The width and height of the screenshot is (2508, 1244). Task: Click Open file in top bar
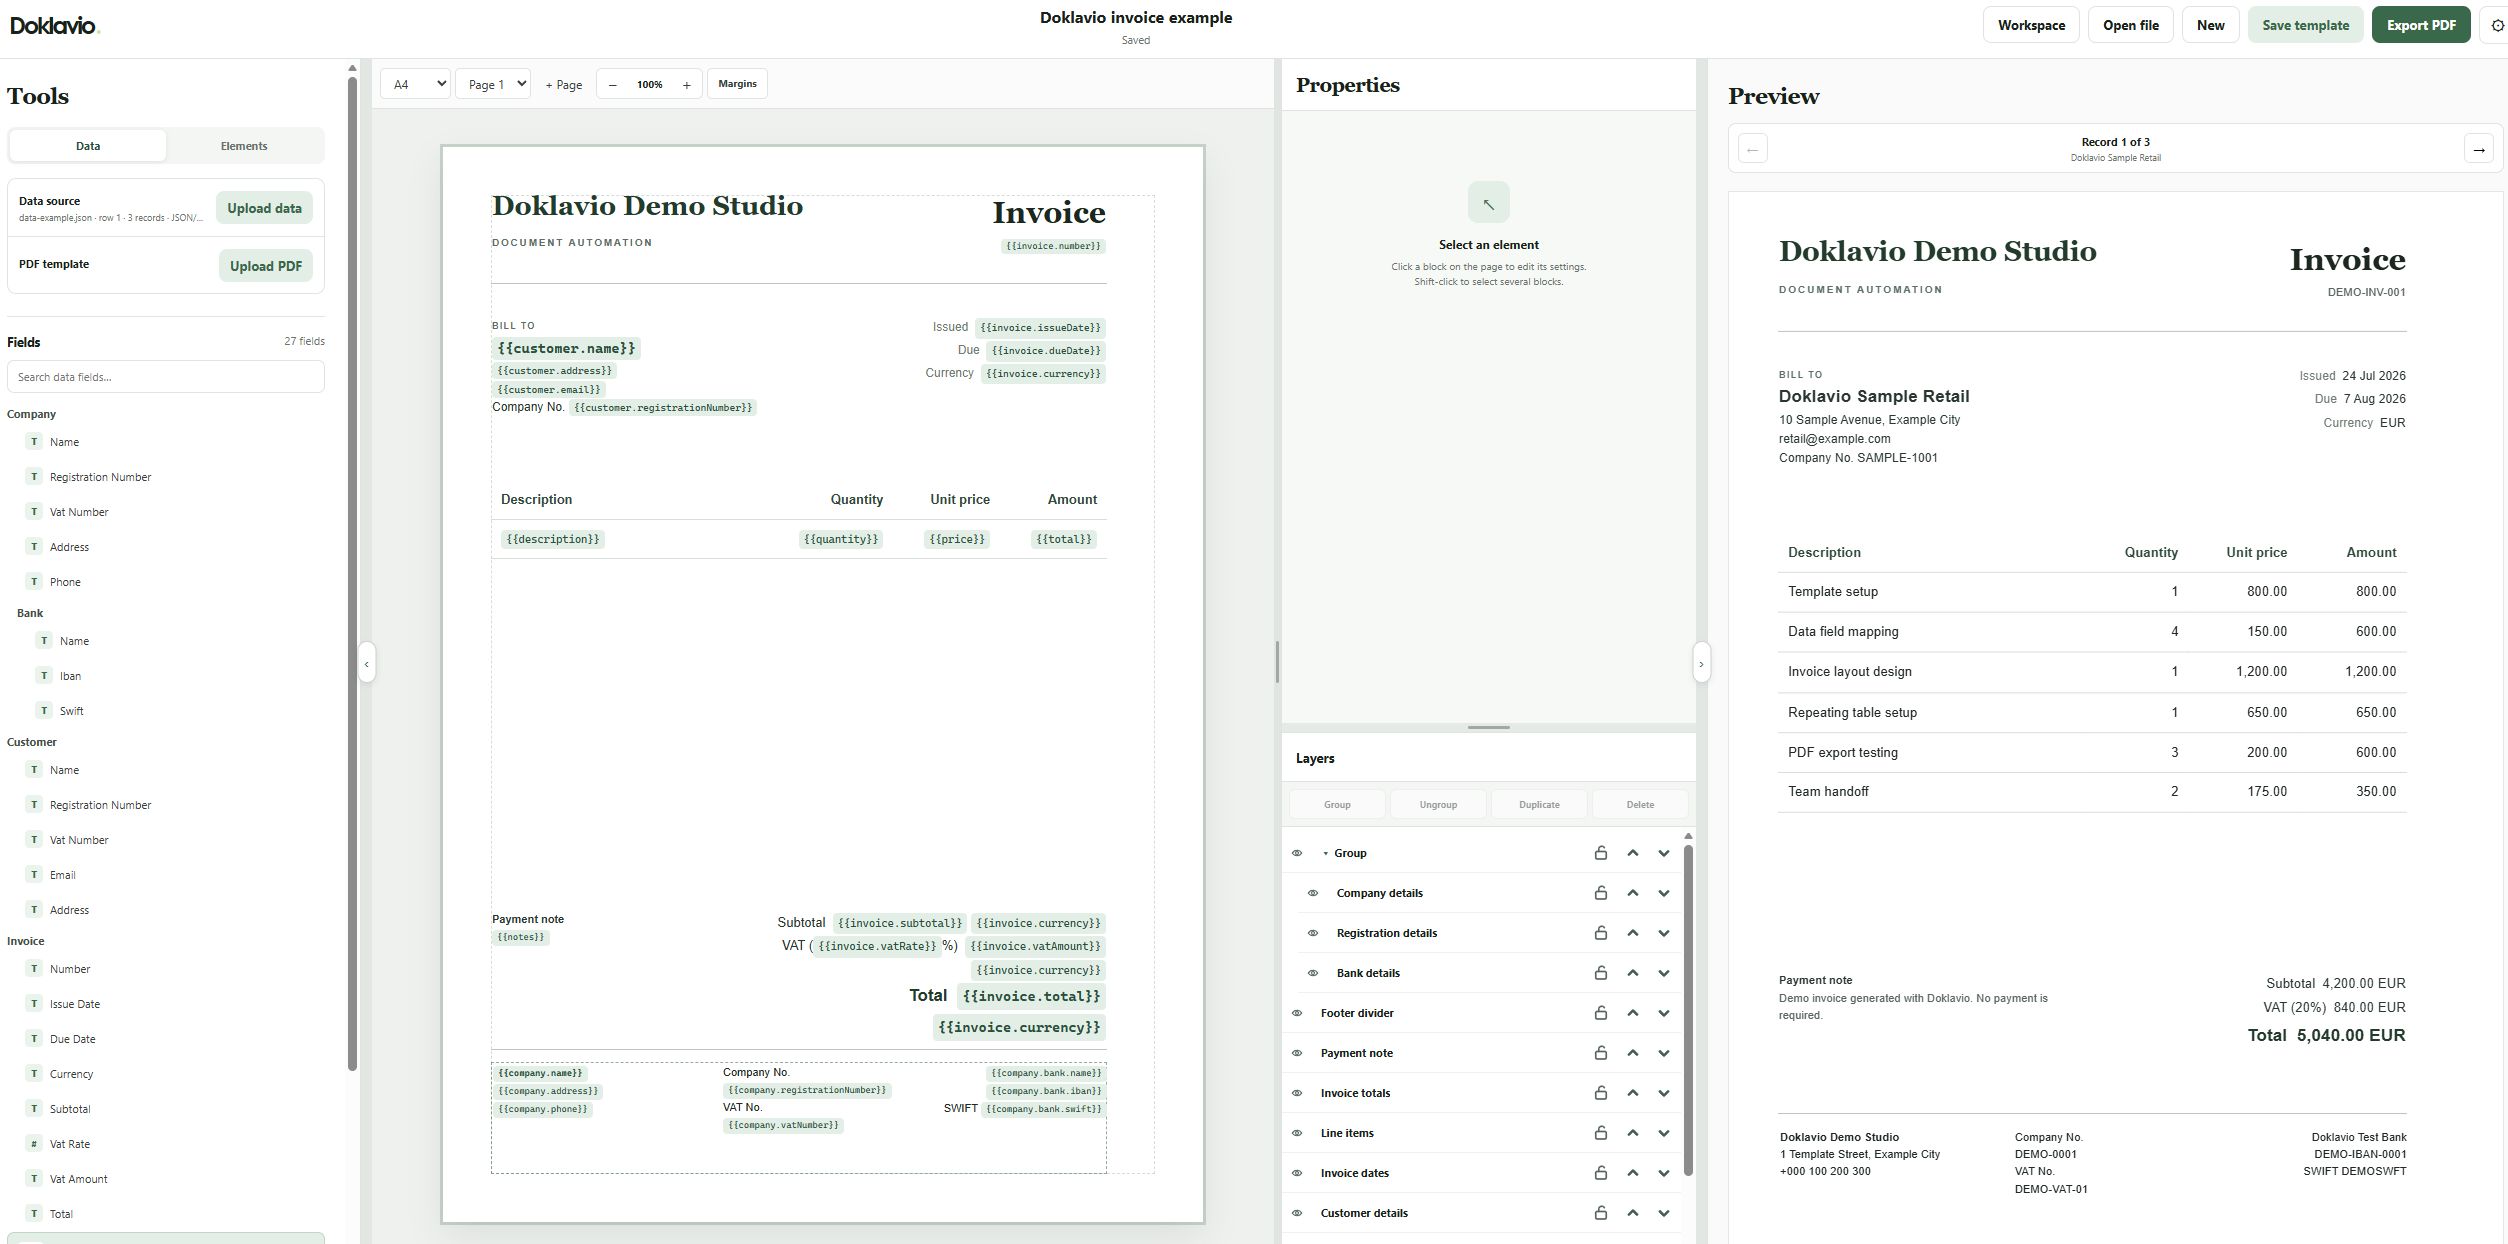pyautogui.click(x=2130, y=25)
